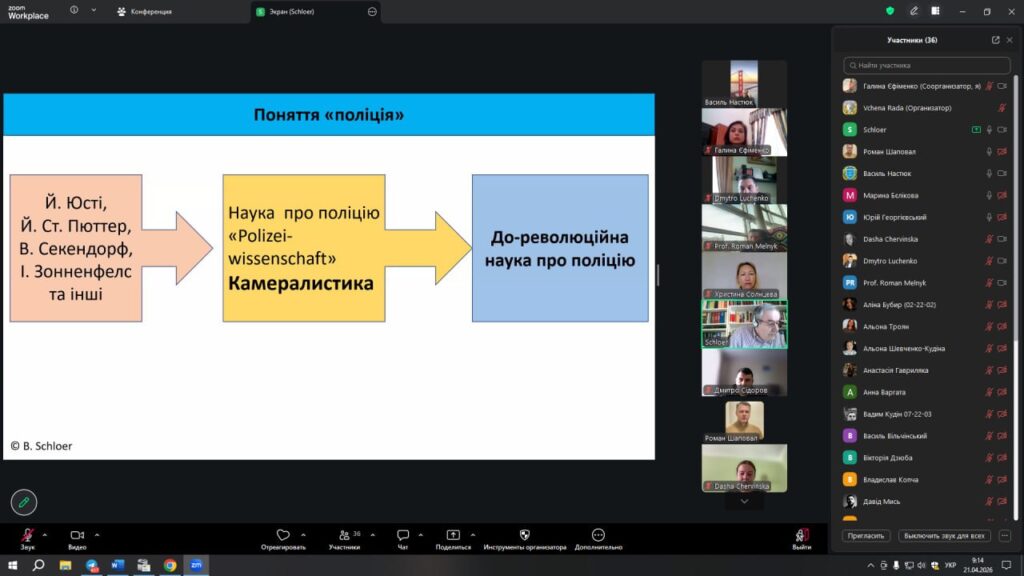Expand video options arrow next to Видео
Viewport: 1024px width, 576px height.
[x=96, y=533]
